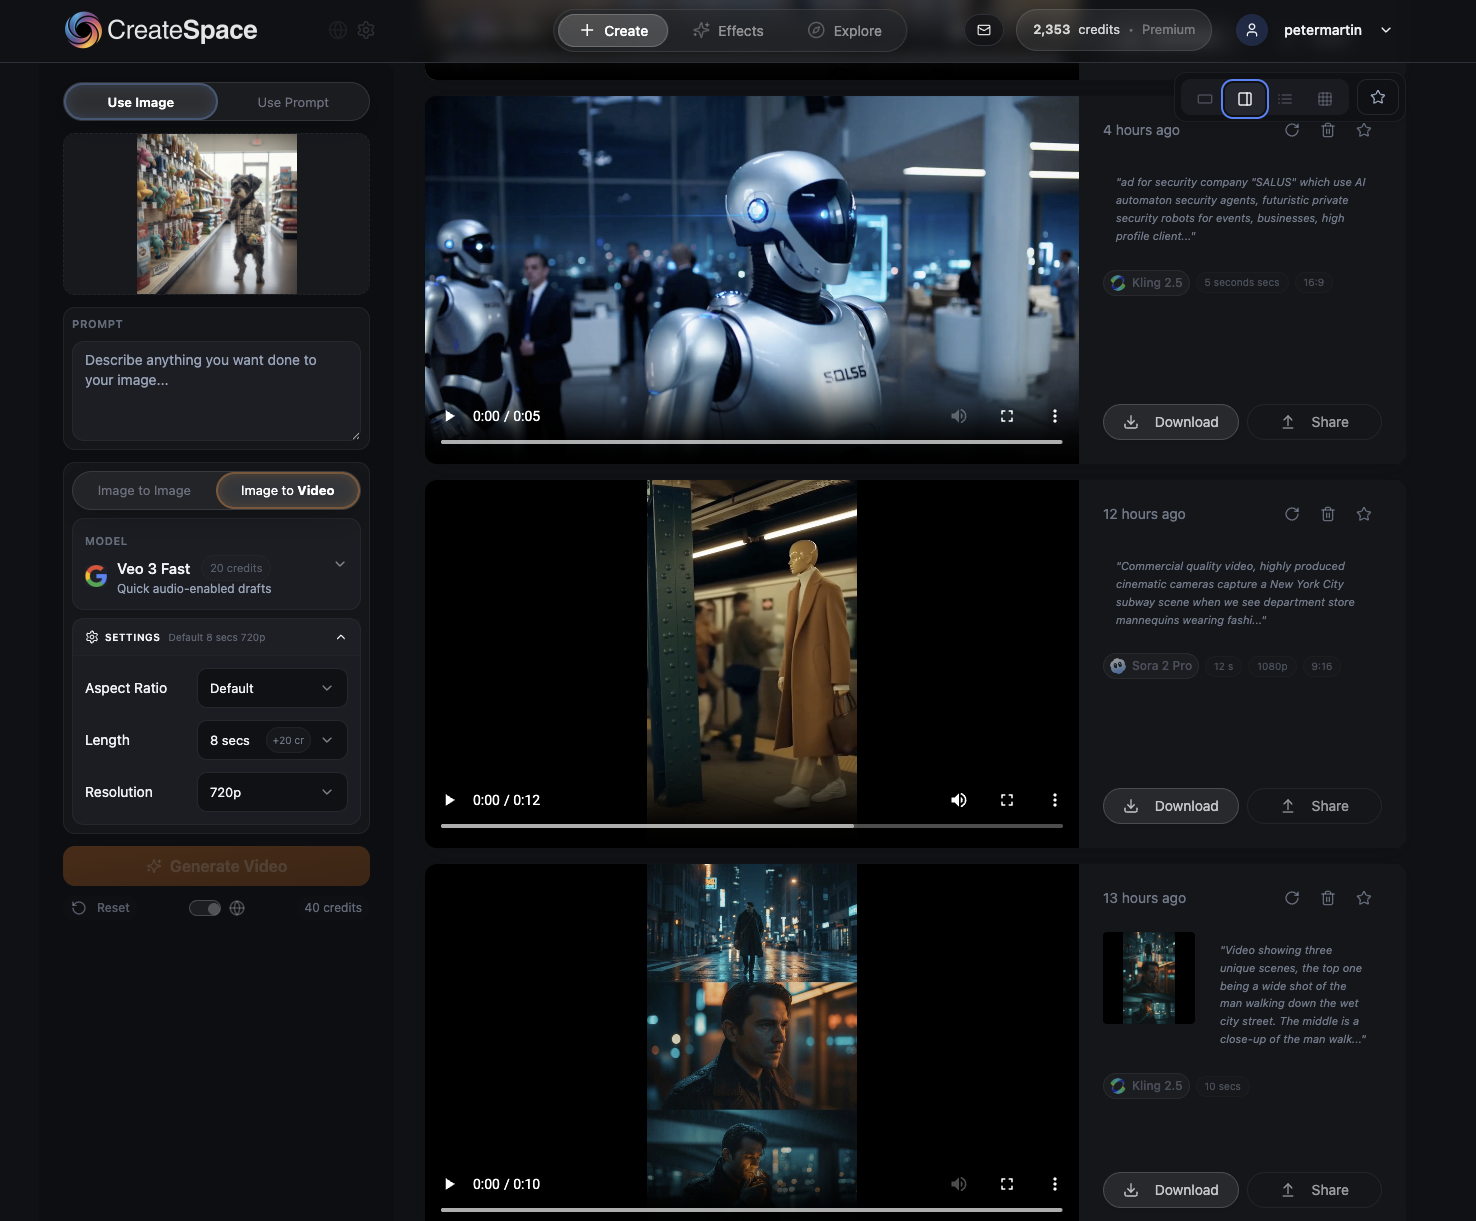Delete the 4 hours ago video
Image resolution: width=1476 pixels, height=1221 pixels.
[1328, 130]
